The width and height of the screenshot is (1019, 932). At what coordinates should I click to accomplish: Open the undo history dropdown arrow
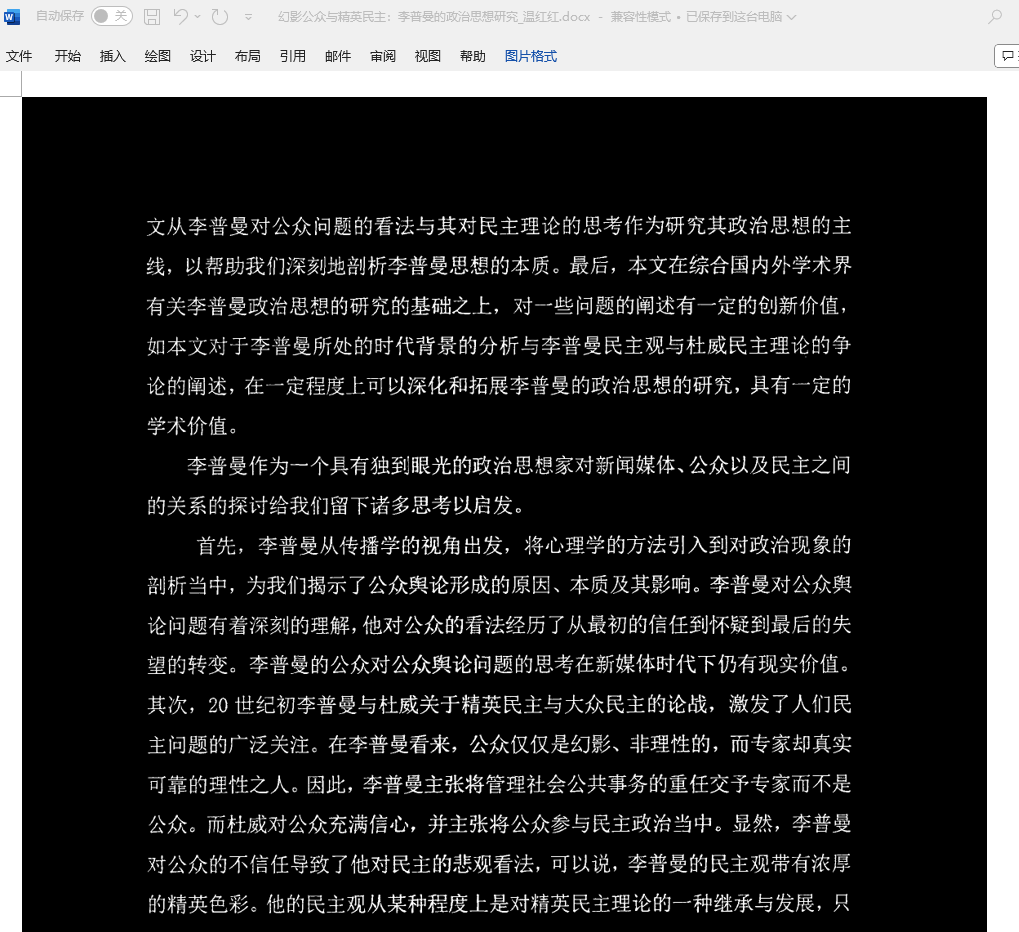pos(198,17)
